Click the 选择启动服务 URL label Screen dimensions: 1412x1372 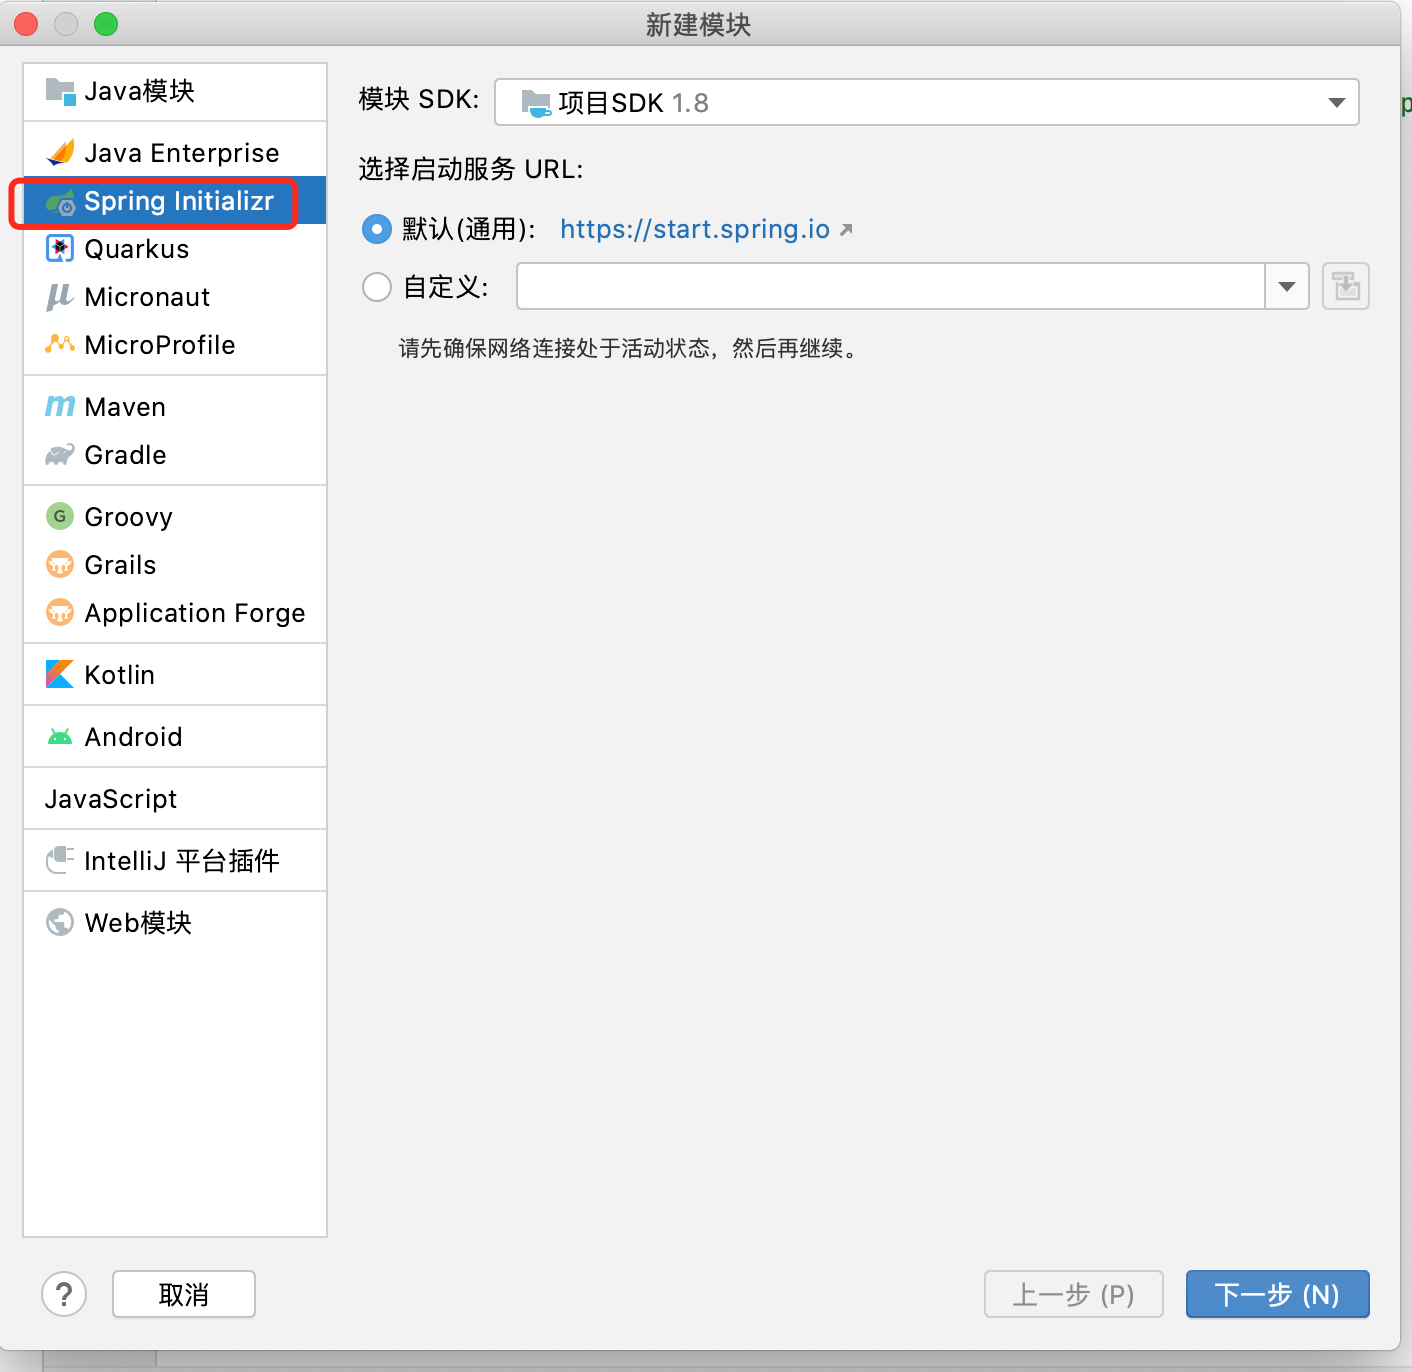471,169
